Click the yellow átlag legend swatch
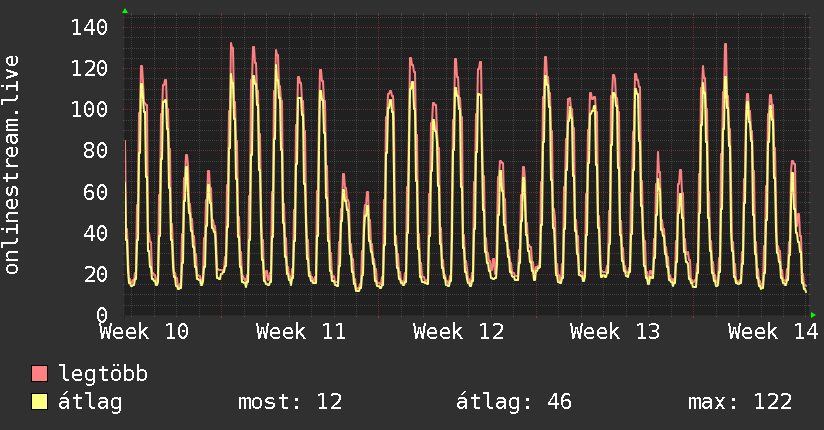The image size is (824, 430). [x=39, y=401]
